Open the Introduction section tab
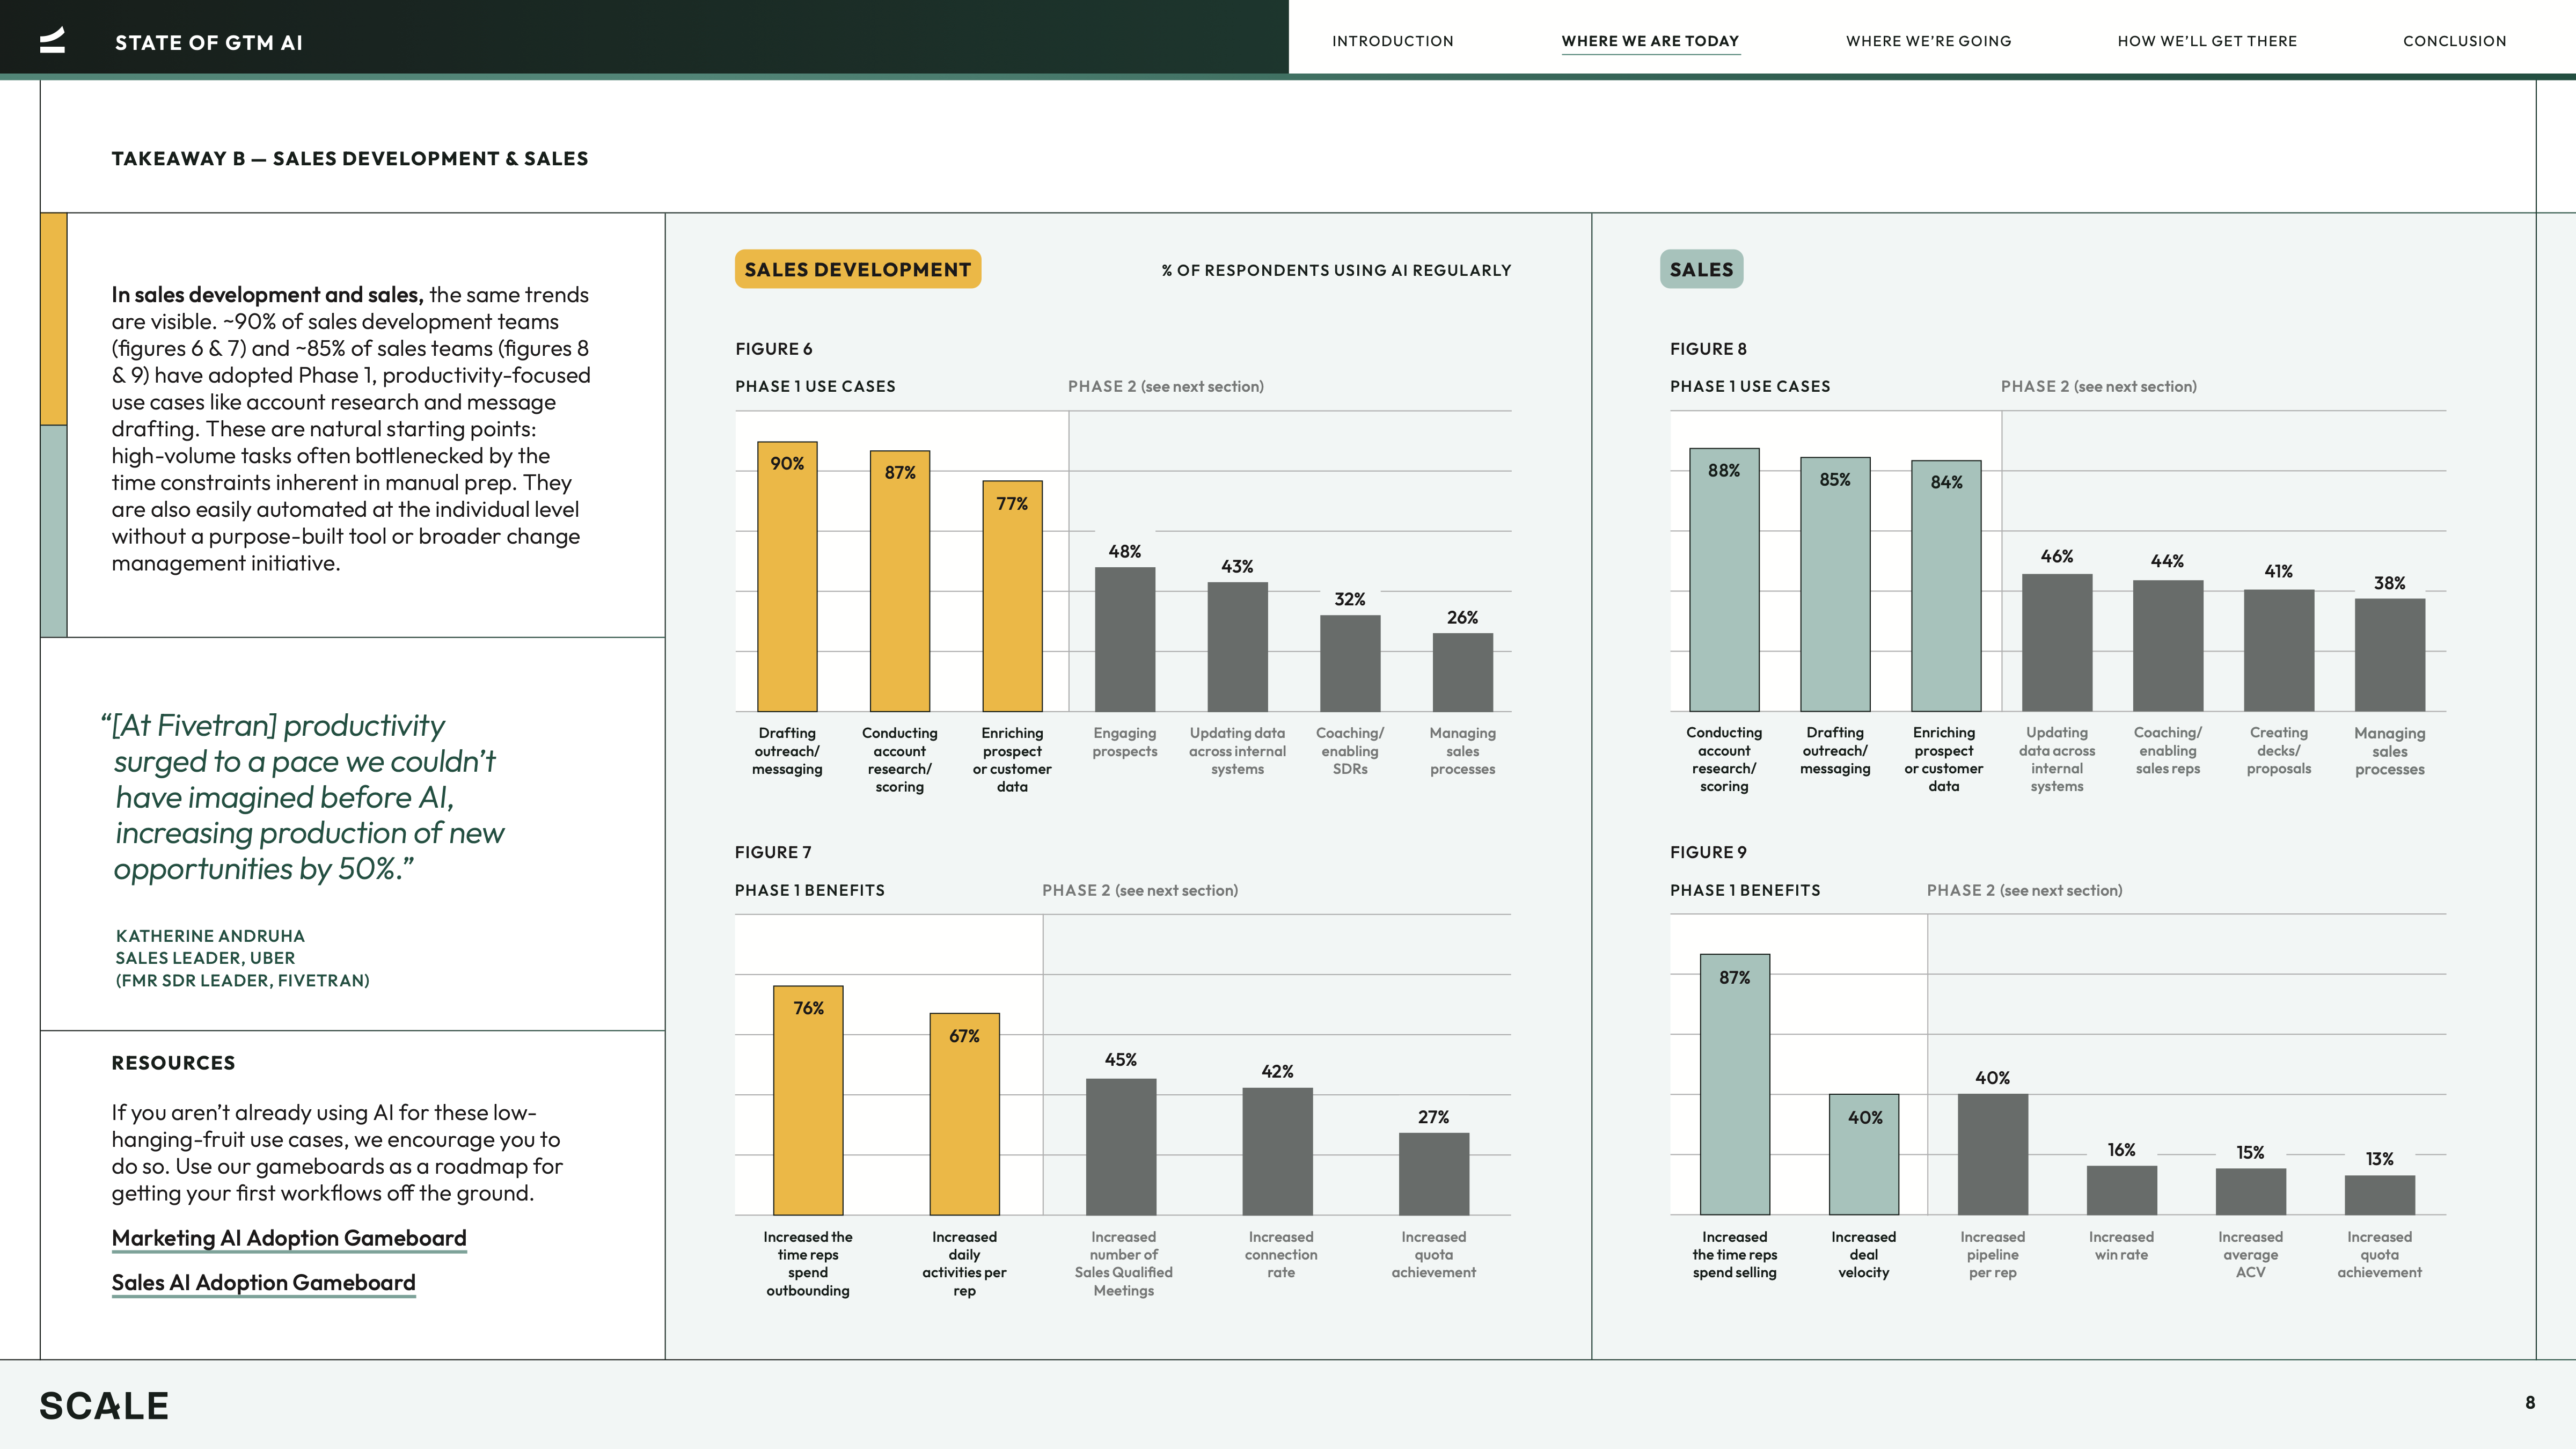 coord(1392,41)
